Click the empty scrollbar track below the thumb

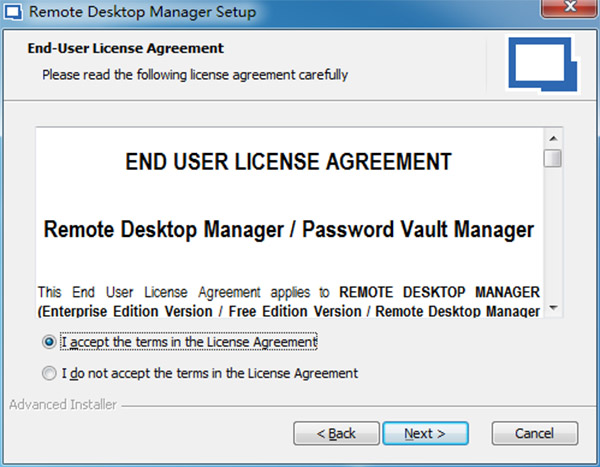[553, 240]
